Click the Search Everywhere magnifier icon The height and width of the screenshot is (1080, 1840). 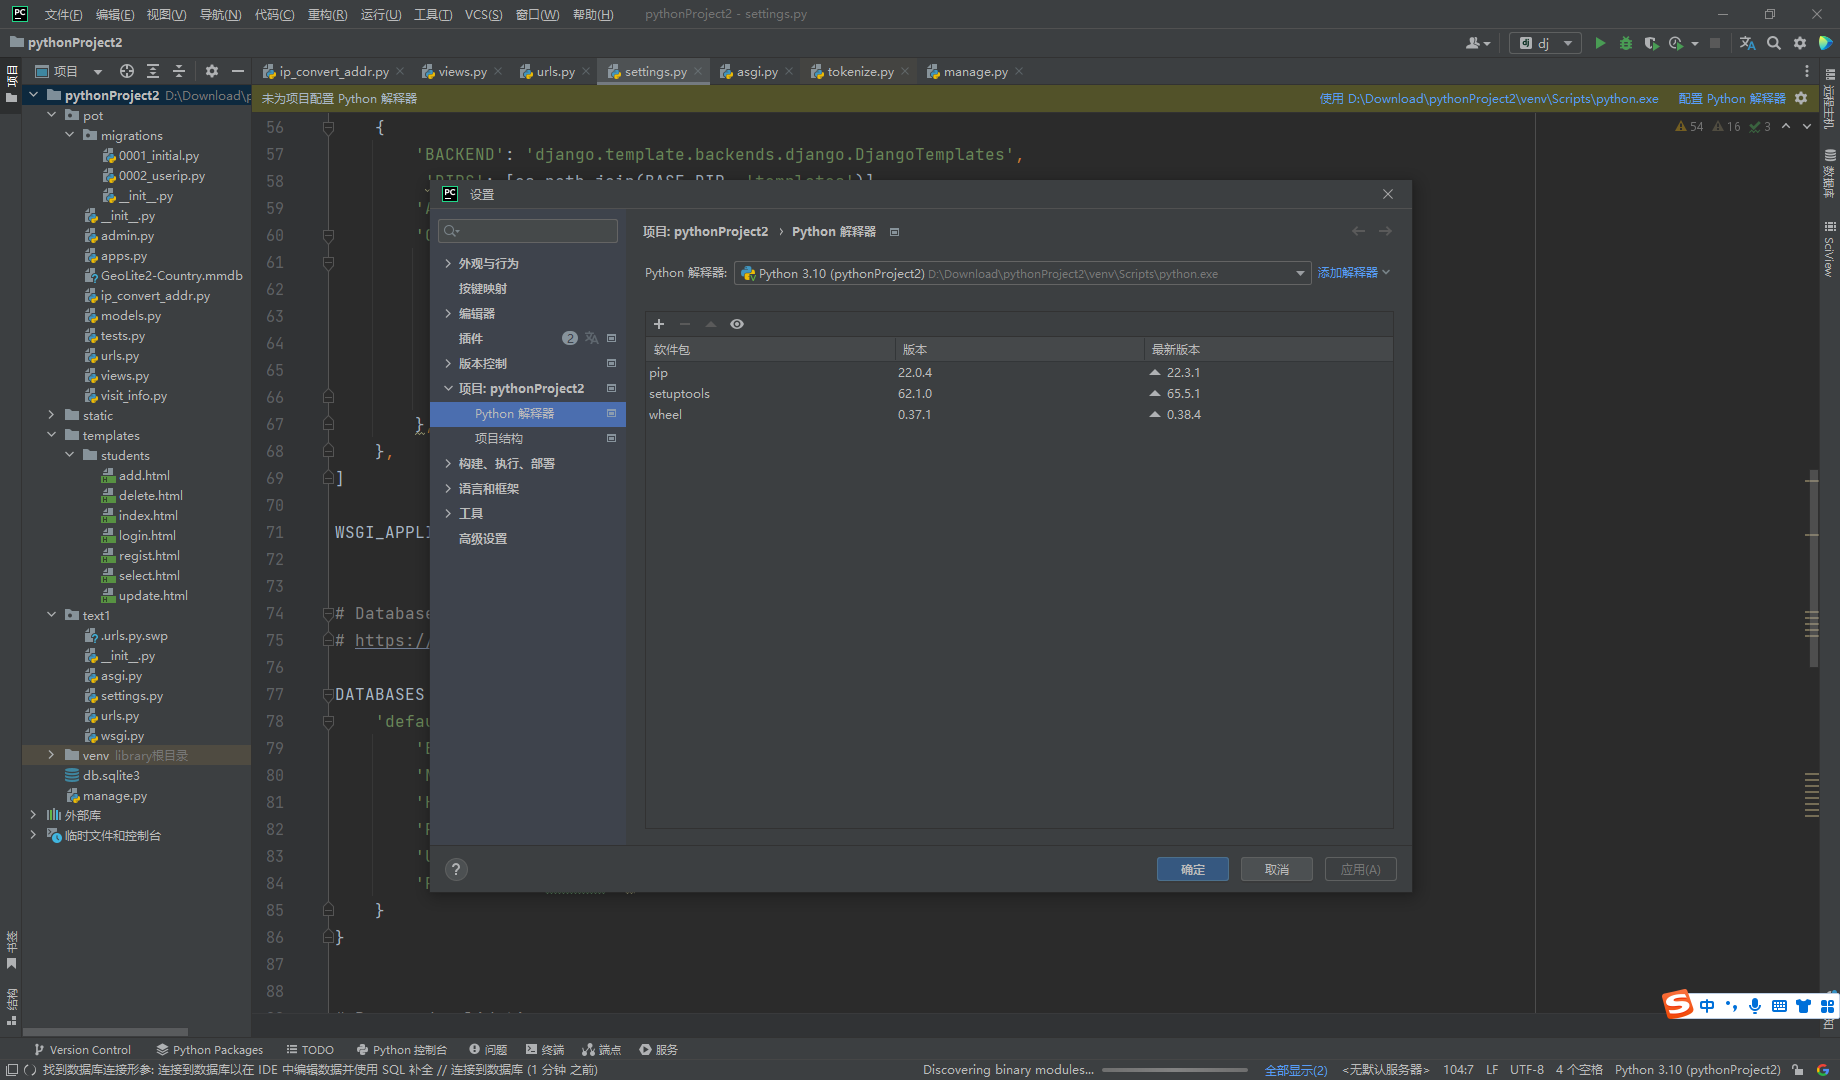point(1774,43)
